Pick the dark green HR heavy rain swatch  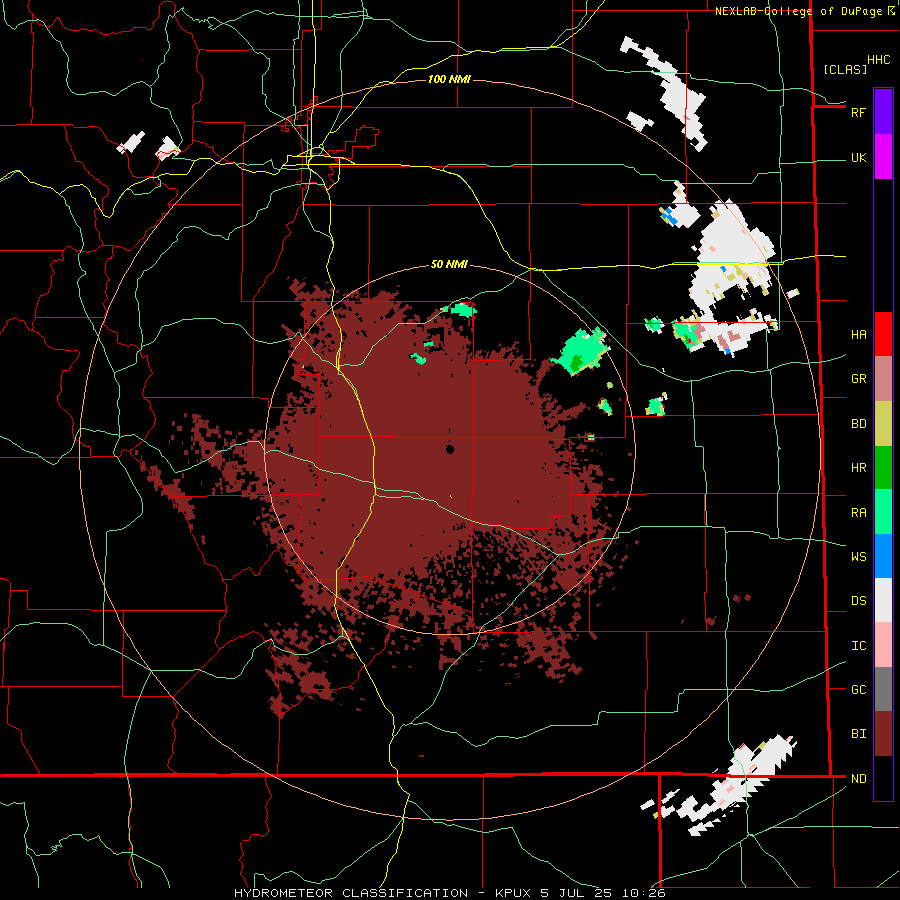883,468
